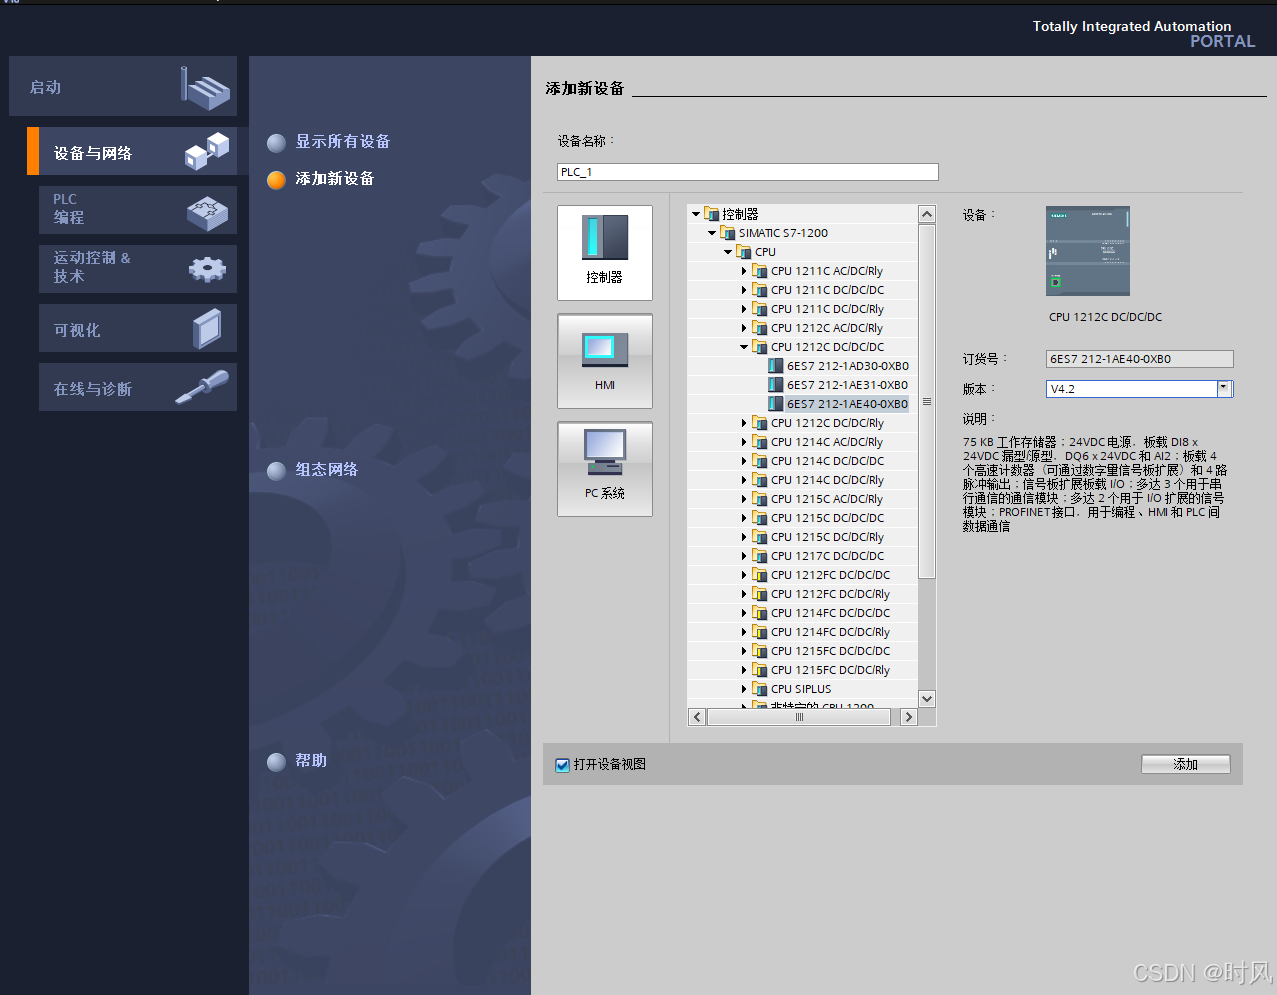This screenshot has width=1277, height=995.
Task: Click the folder icon of CPU SIPLUS
Action: 760,689
